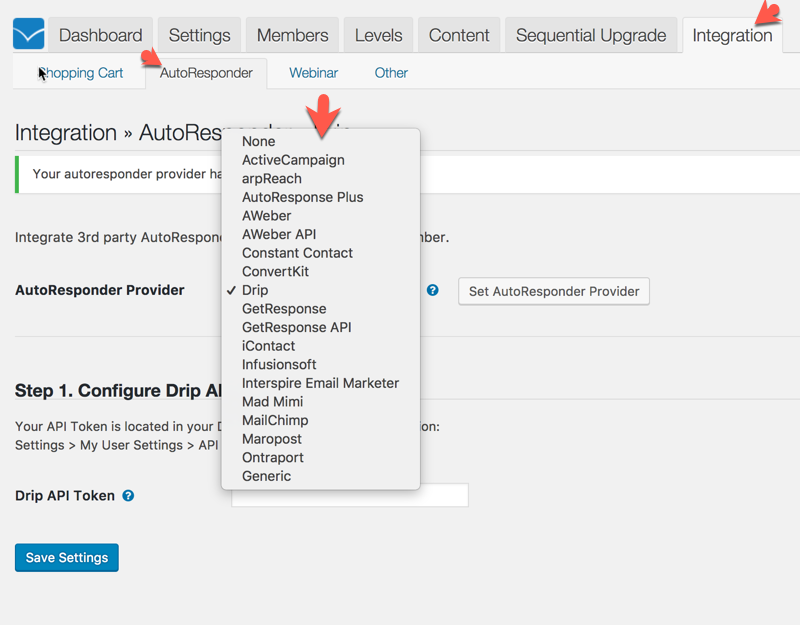This screenshot has width=800, height=625.
Task: Click the WishList Member envelope logo icon
Action: point(29,34)
